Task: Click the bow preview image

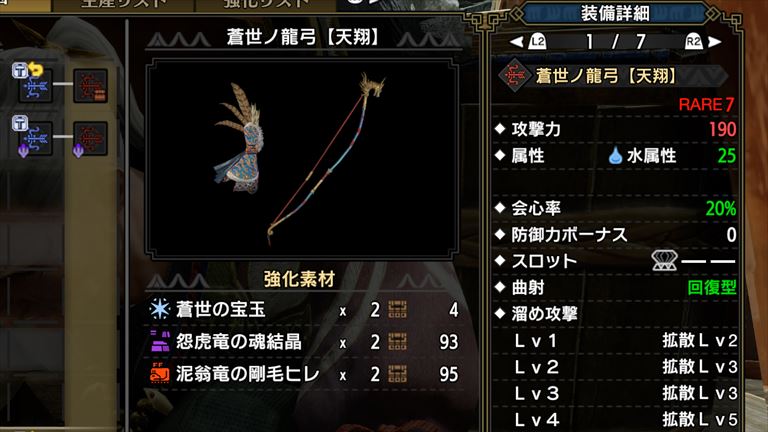Action: (x=302, y=158)
